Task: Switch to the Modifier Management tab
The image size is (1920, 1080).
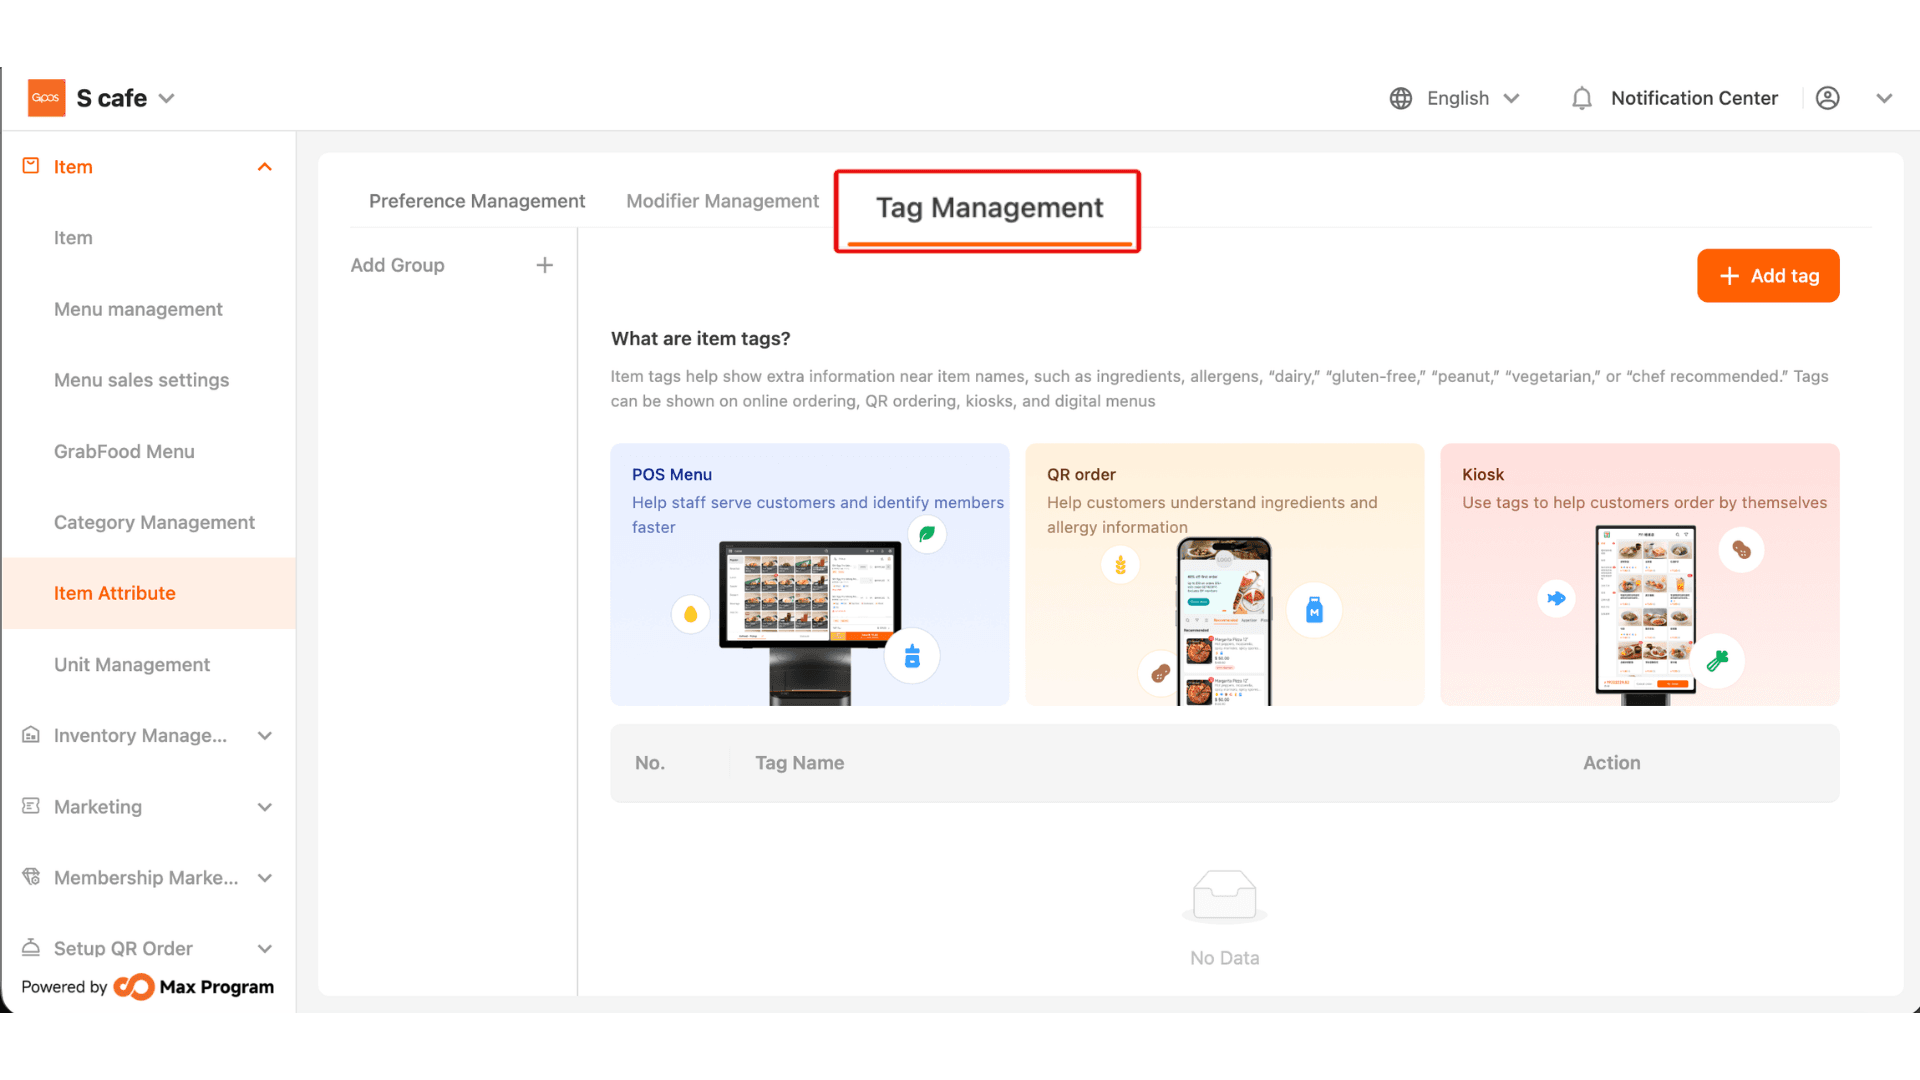Action: (722, 201)
